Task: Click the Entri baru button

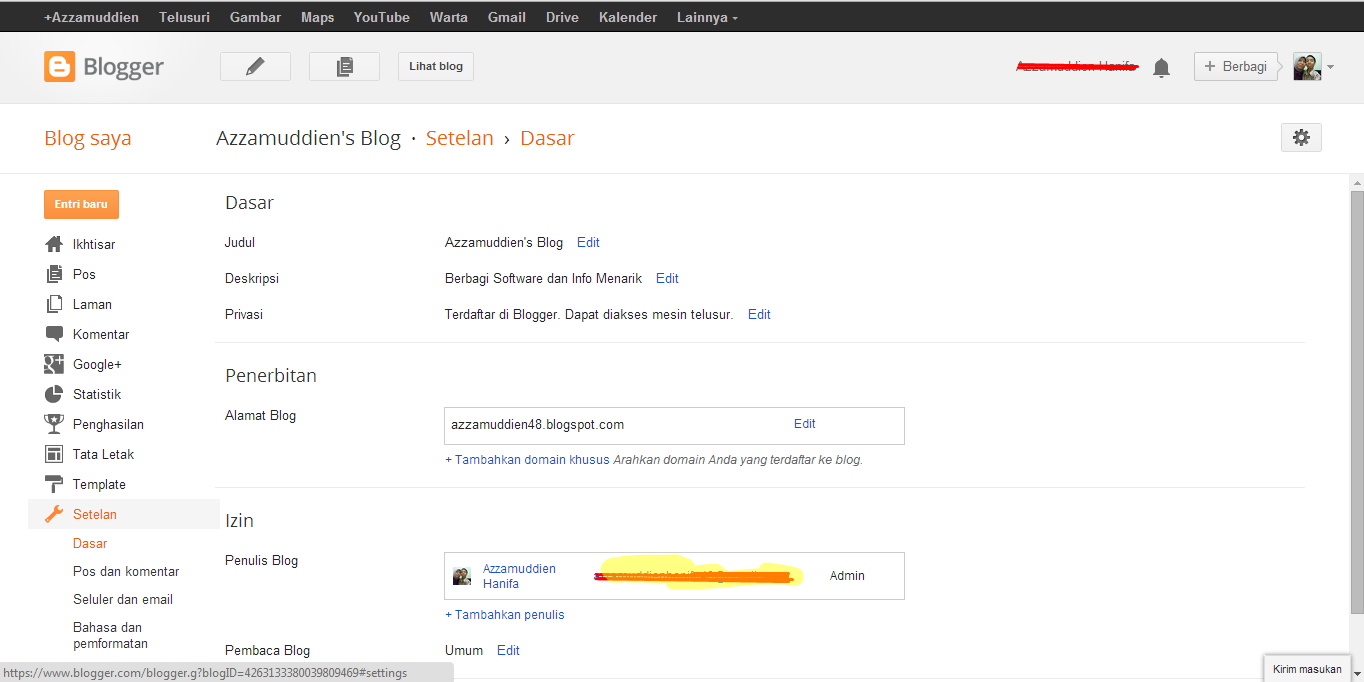Action: tap(81, 204)
